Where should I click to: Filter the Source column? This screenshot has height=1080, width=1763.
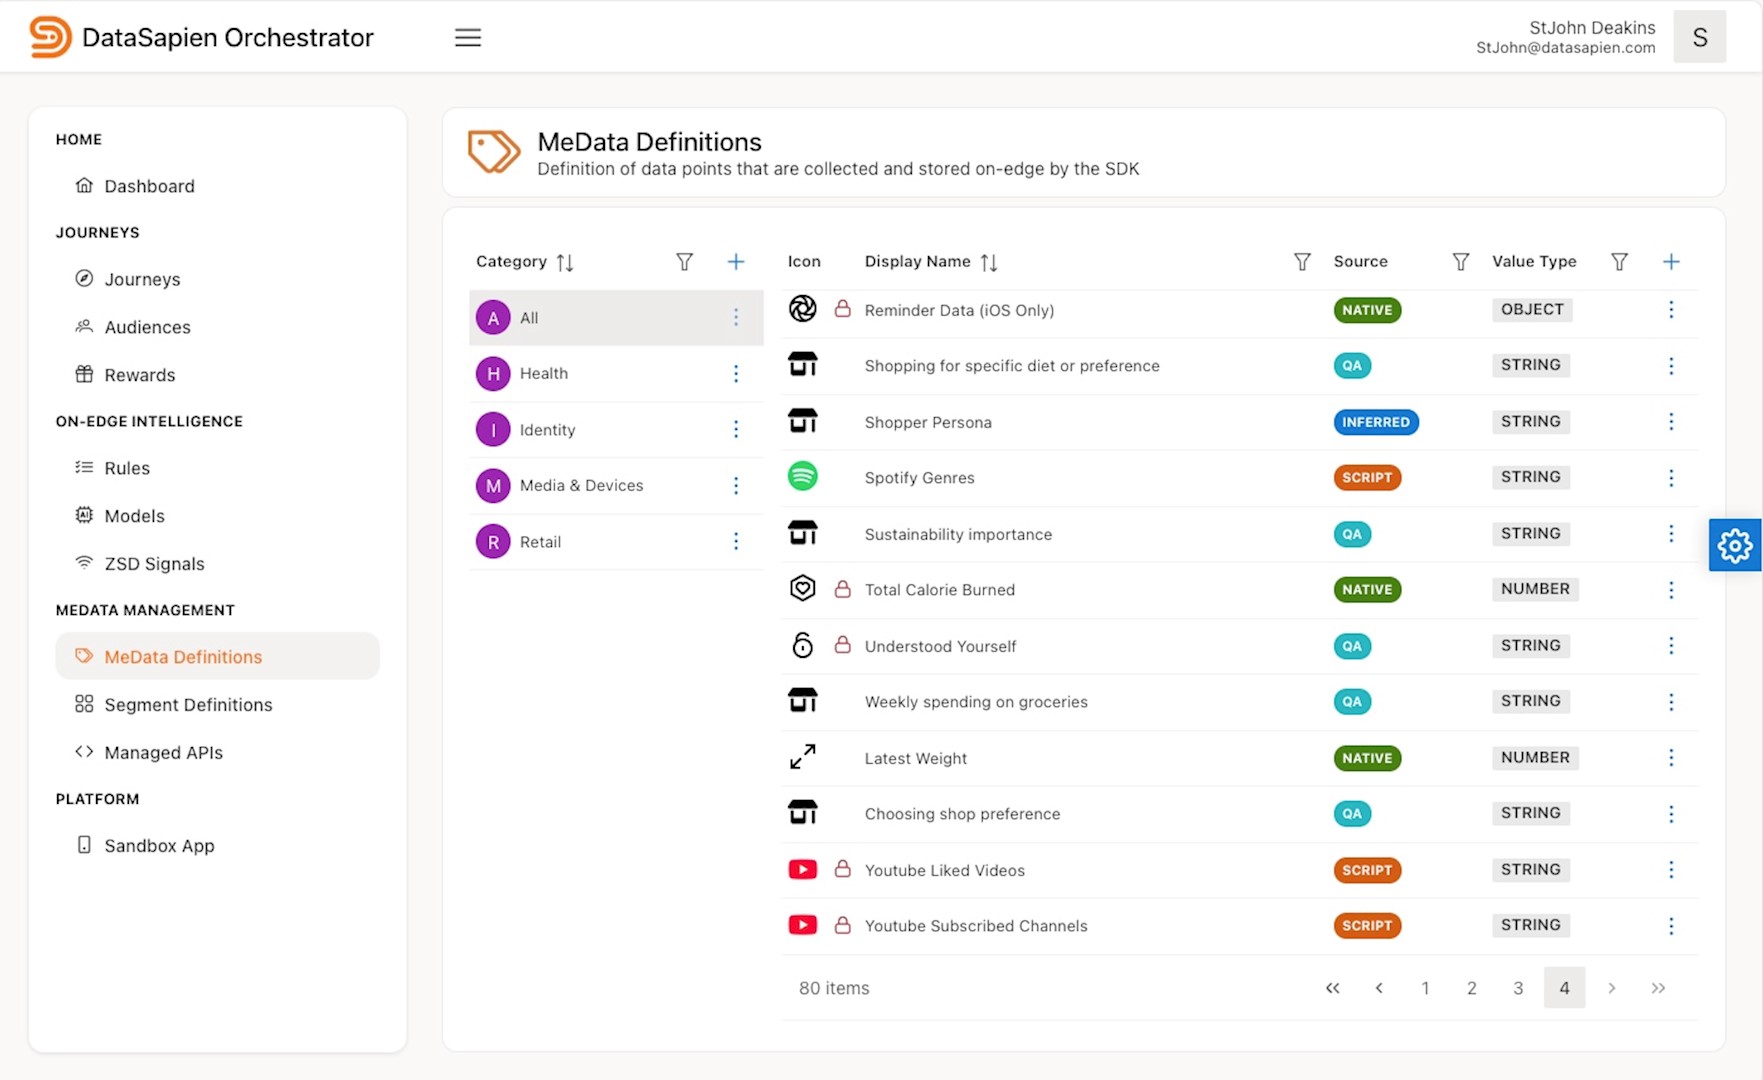click(1460, 262)
